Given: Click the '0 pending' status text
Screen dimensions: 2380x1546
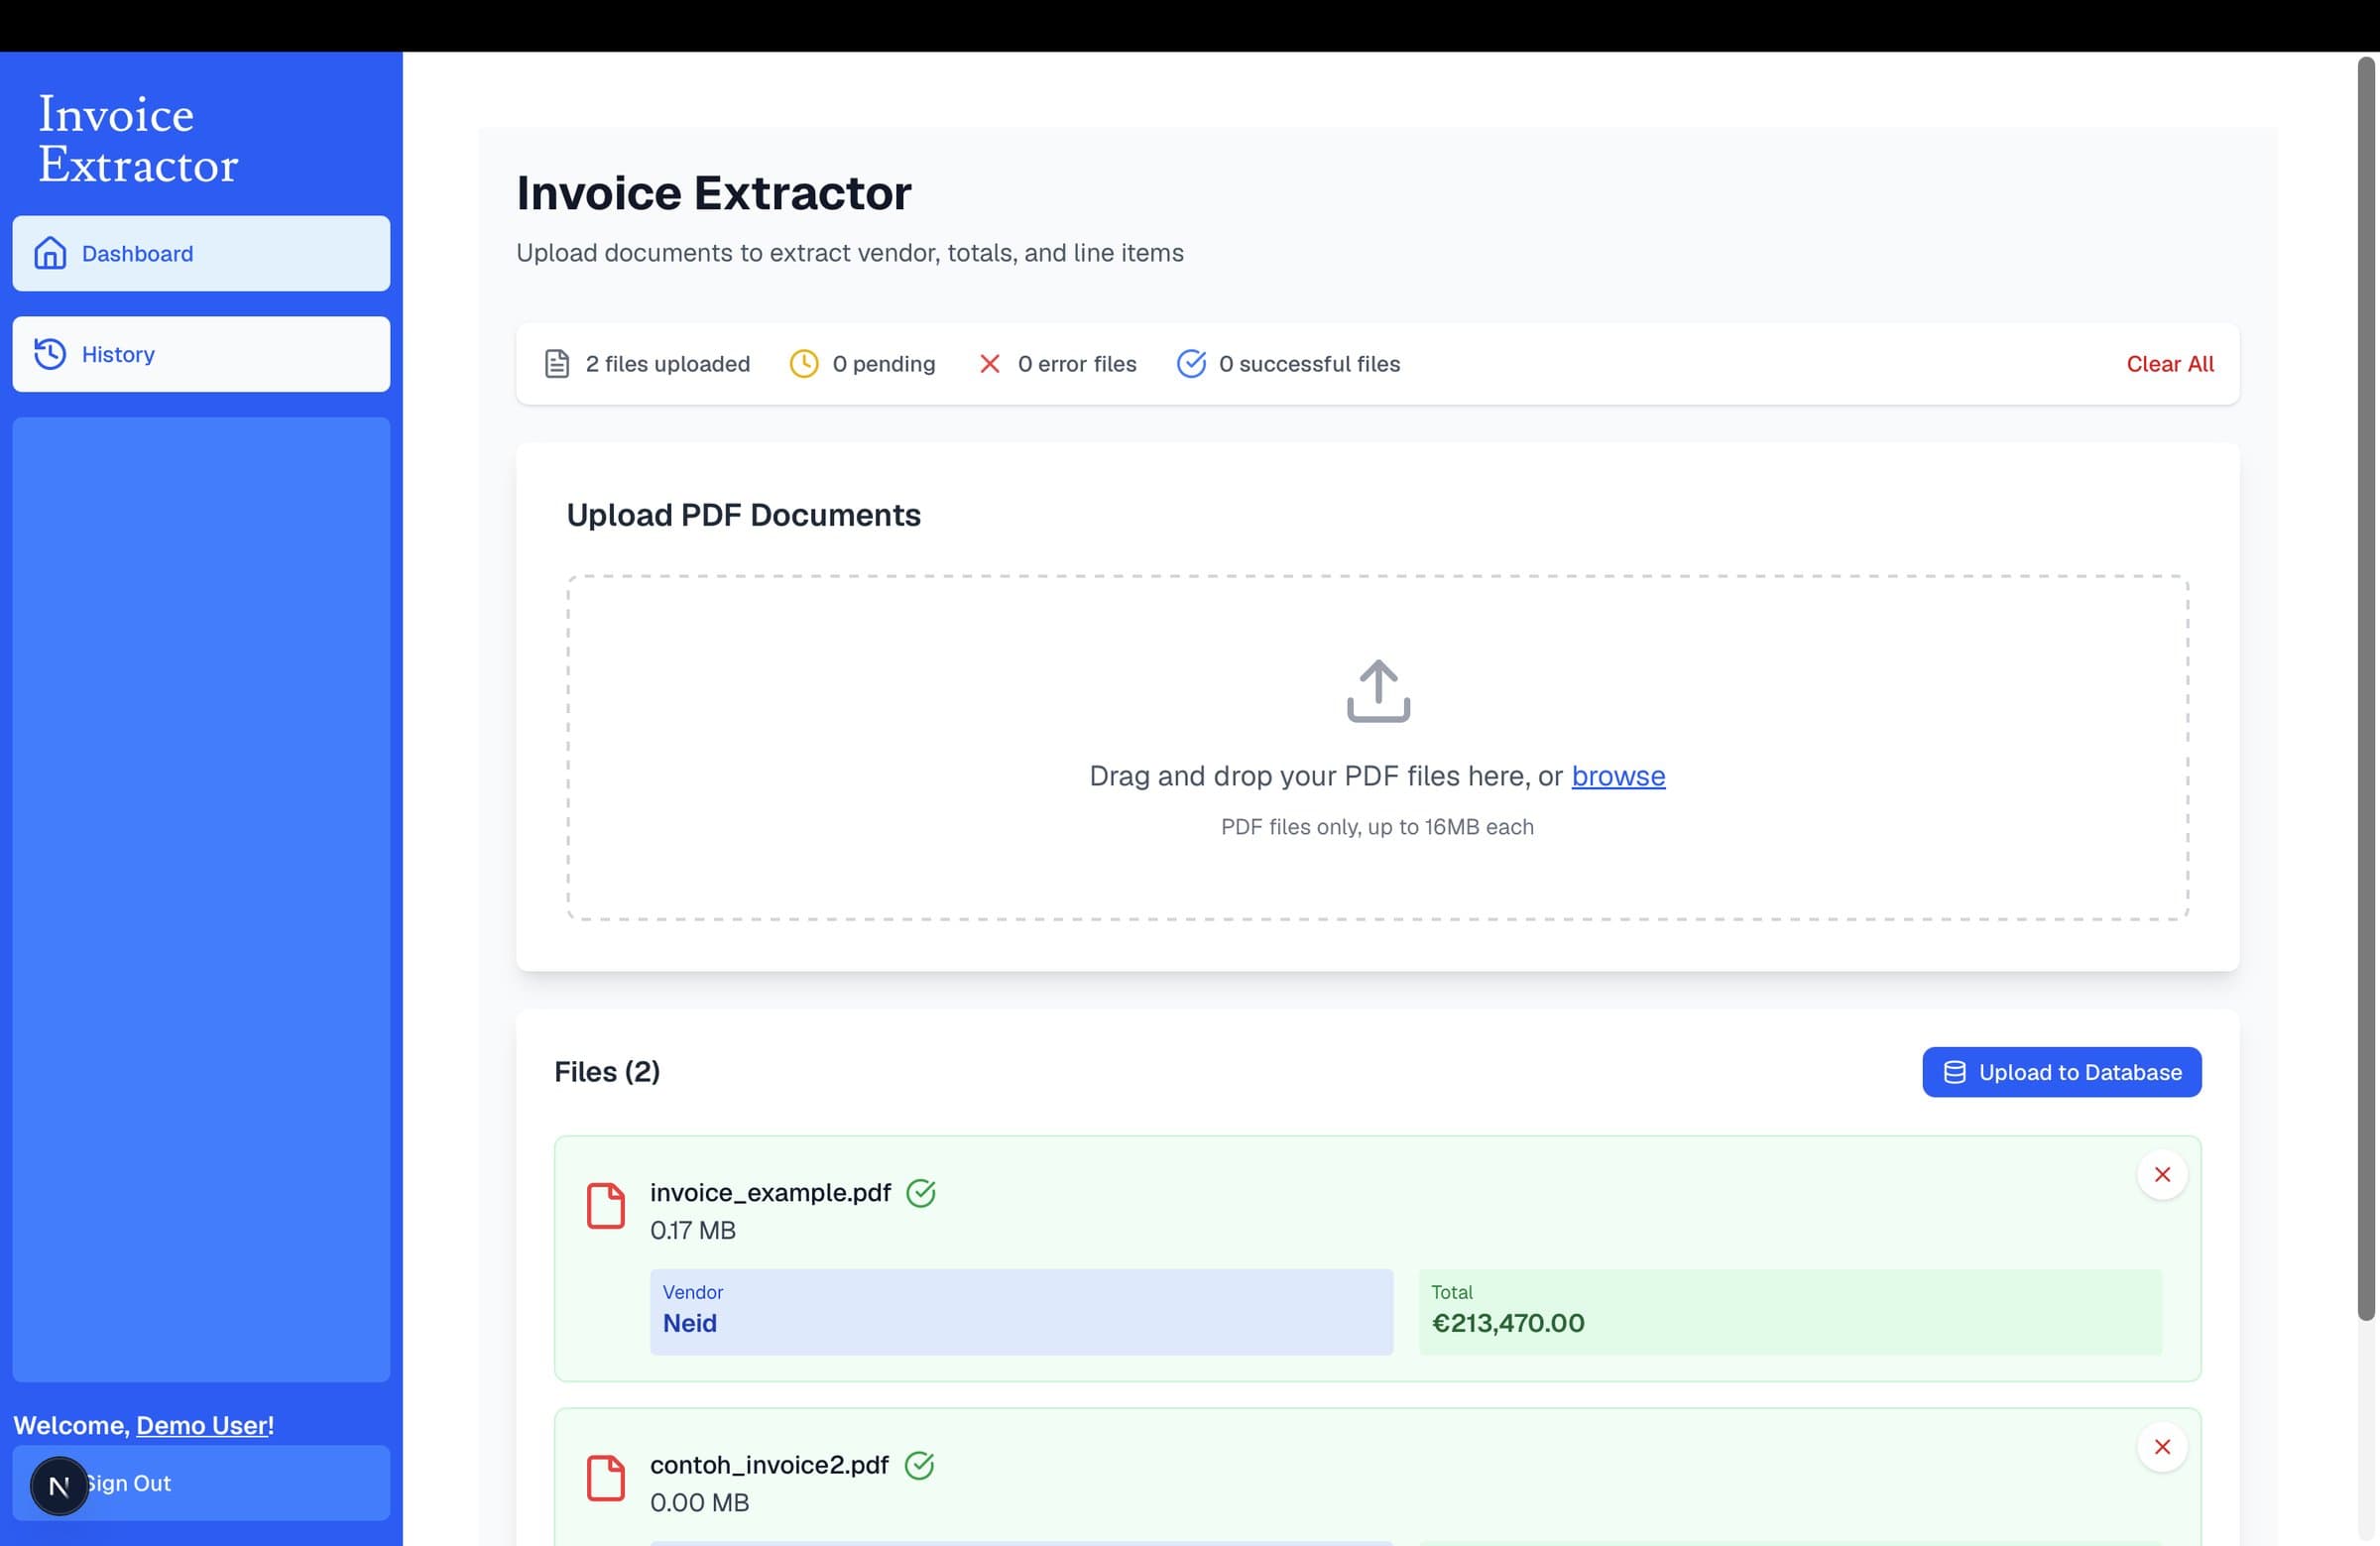Looking at the screenshot, I should tap(884, 364).
